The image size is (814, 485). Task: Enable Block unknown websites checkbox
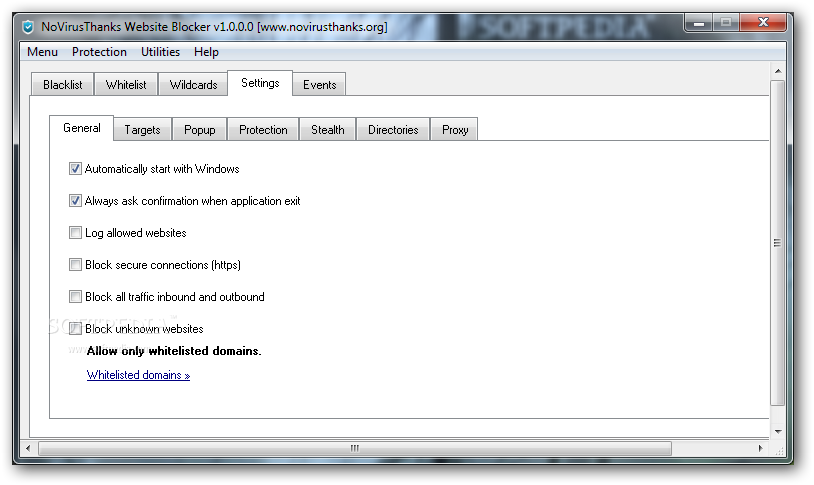(x=75, y=329)
